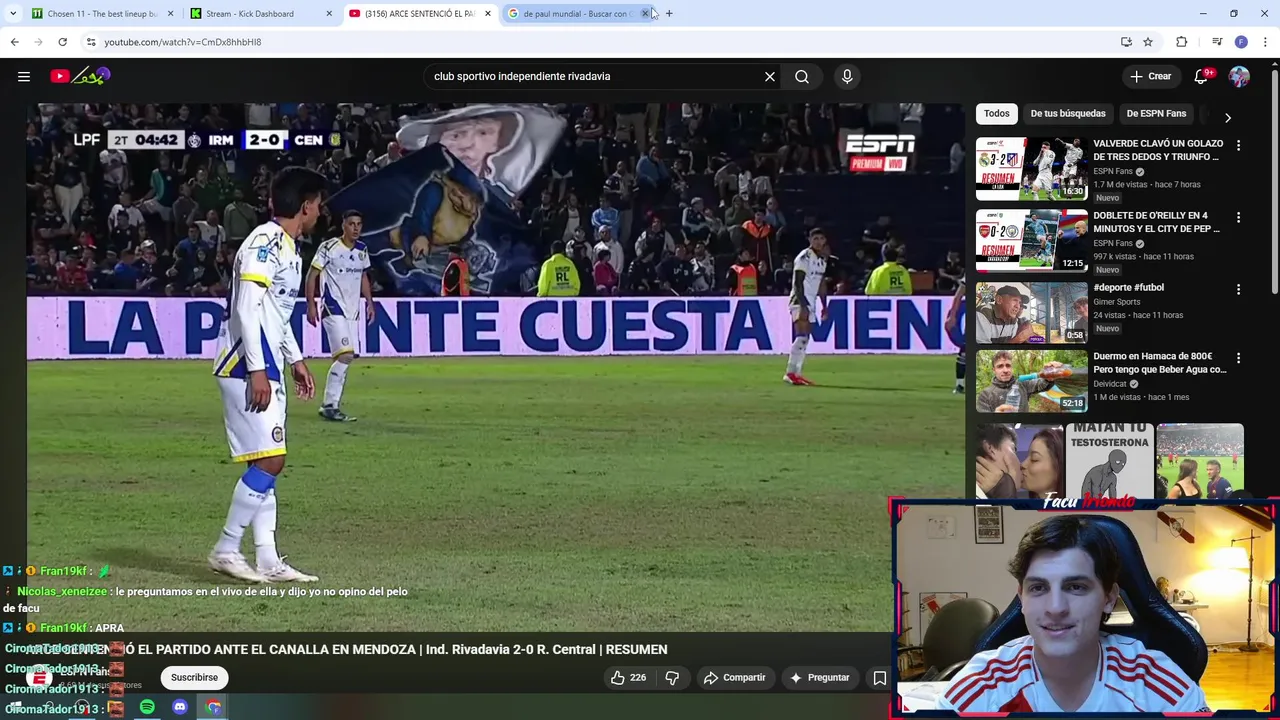
Task: Open YouTube notifications bell
Action: [x=1202, y=76]
